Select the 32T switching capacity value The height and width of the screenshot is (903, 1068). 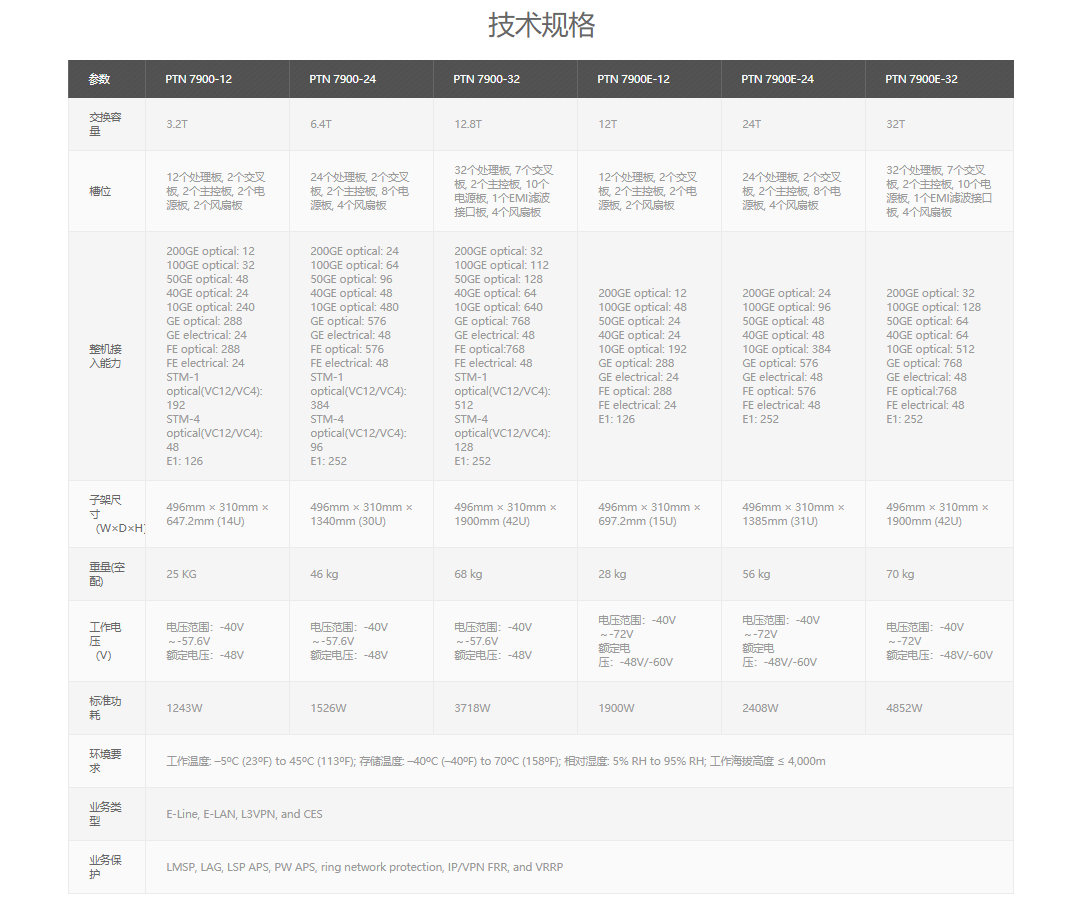[896, 124]
